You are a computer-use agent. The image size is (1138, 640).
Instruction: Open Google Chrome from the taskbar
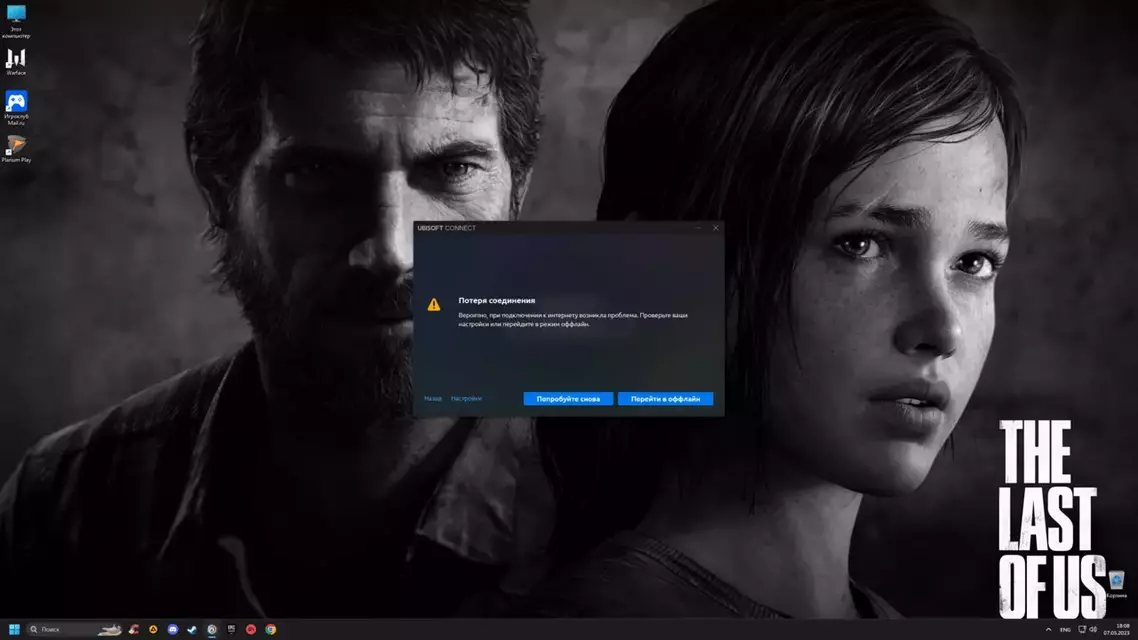pyautogui.click(x=271, y=629)
